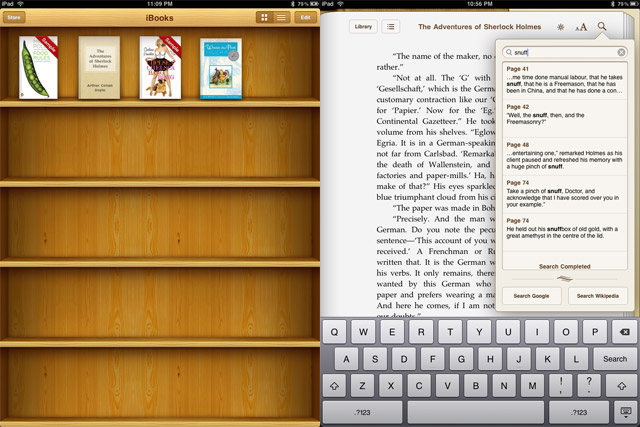640x427 pixels.
Task: Tap the right .?123 key
Action: (x=579, y=412)
